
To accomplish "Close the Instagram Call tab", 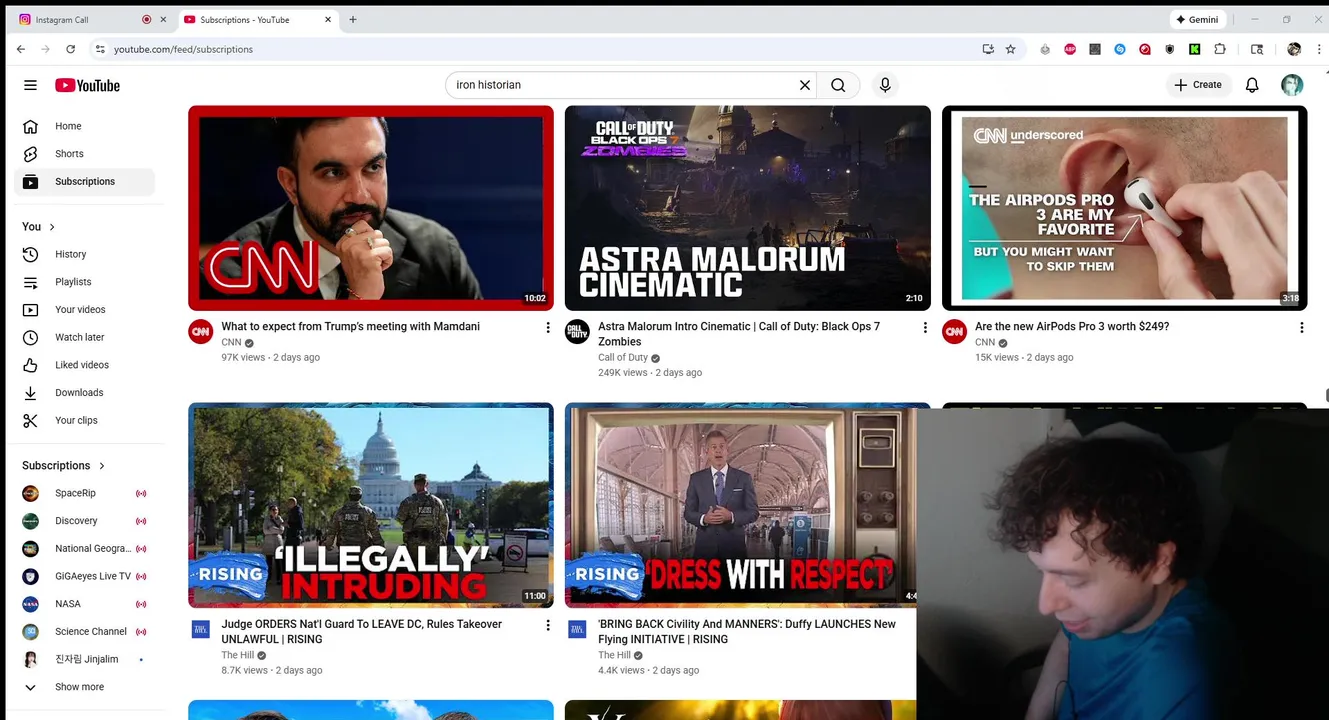I will pos(163,20).
